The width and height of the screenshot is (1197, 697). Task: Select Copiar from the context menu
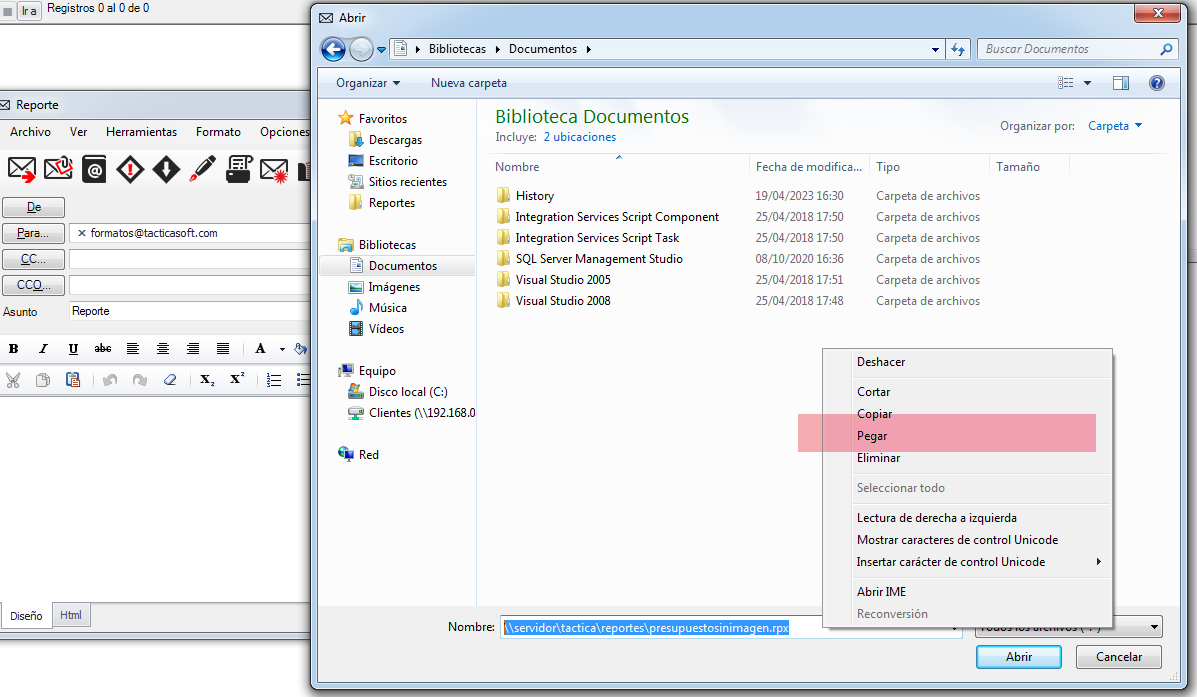pyautogui.click(x=966, y=414)
